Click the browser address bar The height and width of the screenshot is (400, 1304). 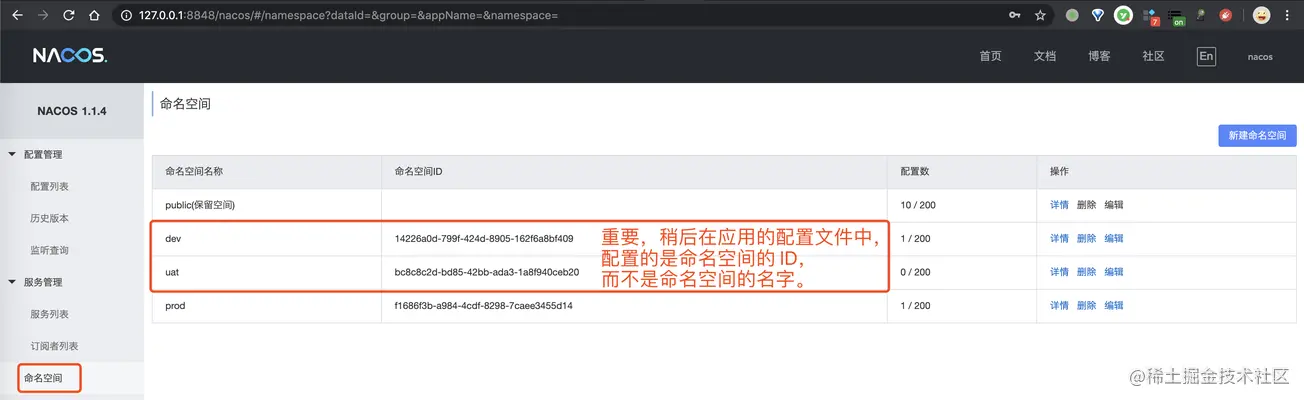point(560,16)
